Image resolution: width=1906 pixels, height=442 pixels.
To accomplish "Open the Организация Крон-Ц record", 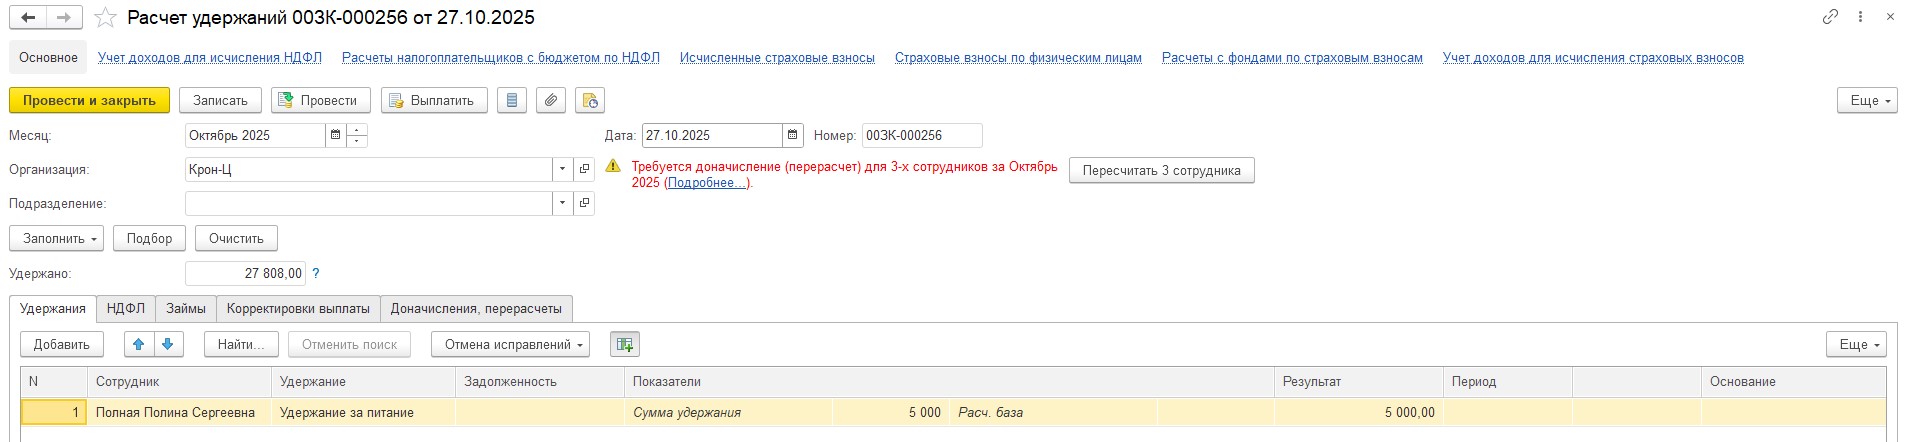I will pos(585,170).
